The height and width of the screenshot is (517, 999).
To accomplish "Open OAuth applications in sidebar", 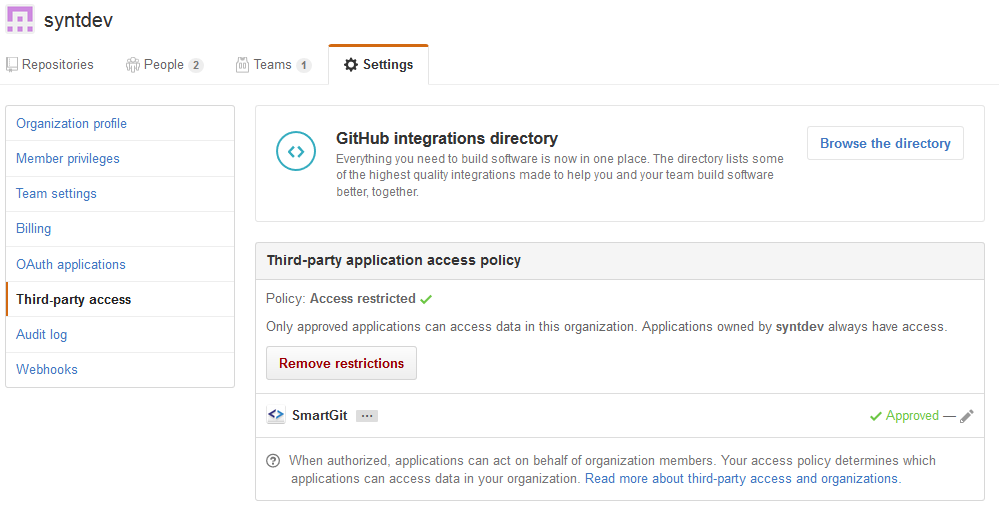I will [71, 265].
